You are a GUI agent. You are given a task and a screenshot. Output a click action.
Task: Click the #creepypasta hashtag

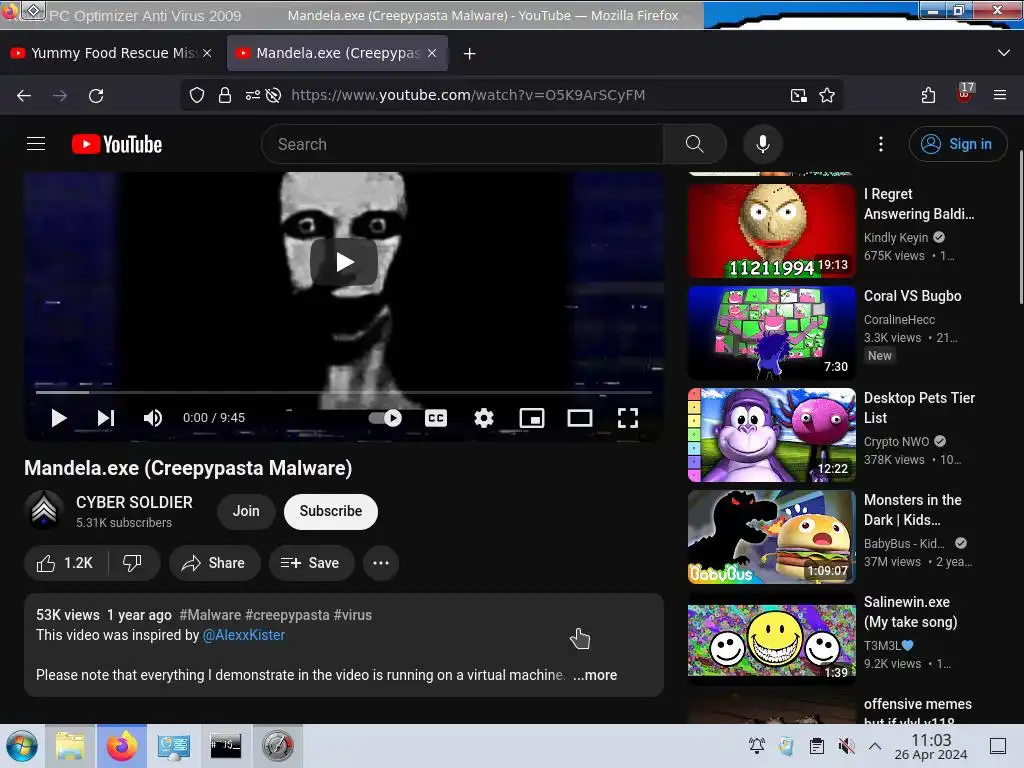[287, 615]
